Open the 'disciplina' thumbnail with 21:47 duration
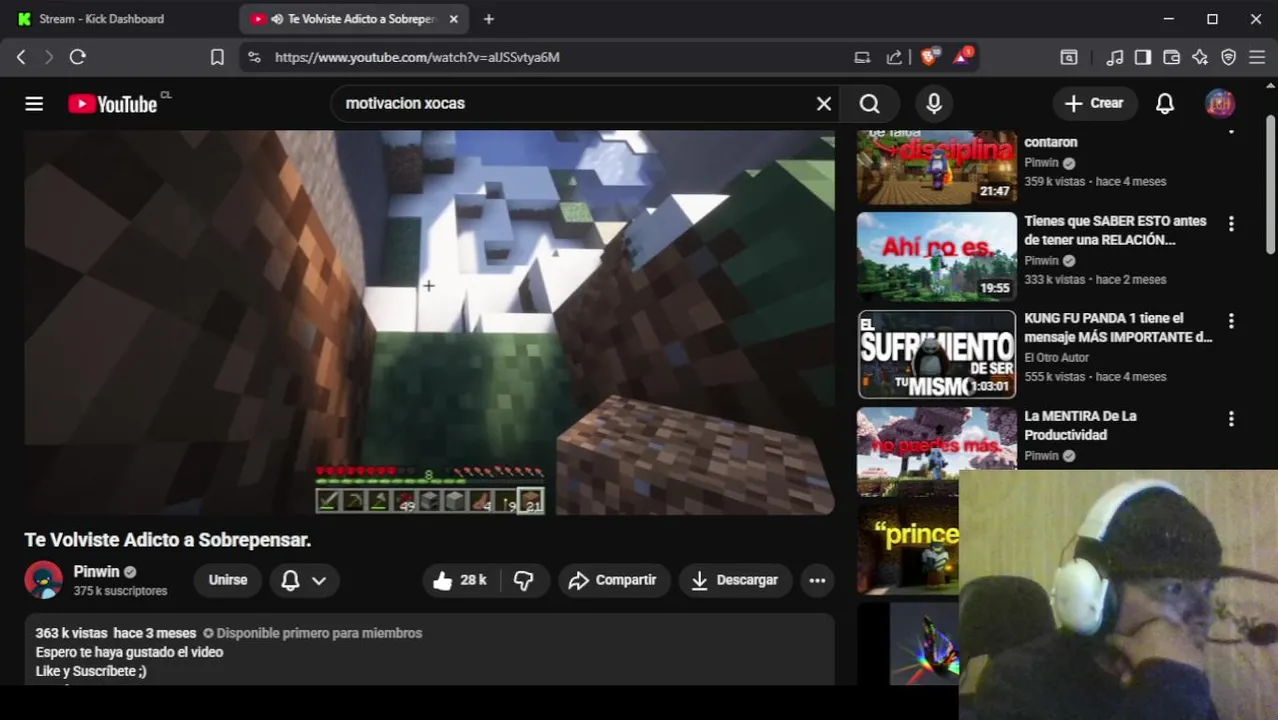 (936, 167)
